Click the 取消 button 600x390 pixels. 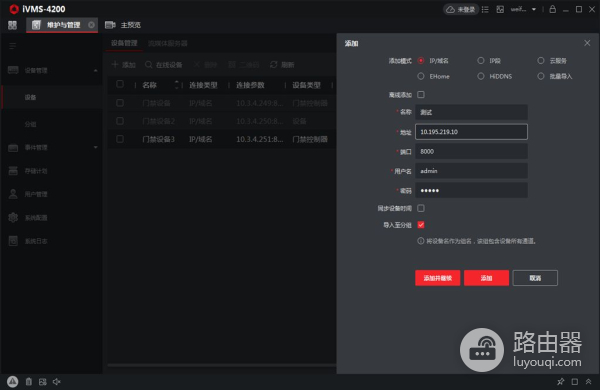click(535, 278)
